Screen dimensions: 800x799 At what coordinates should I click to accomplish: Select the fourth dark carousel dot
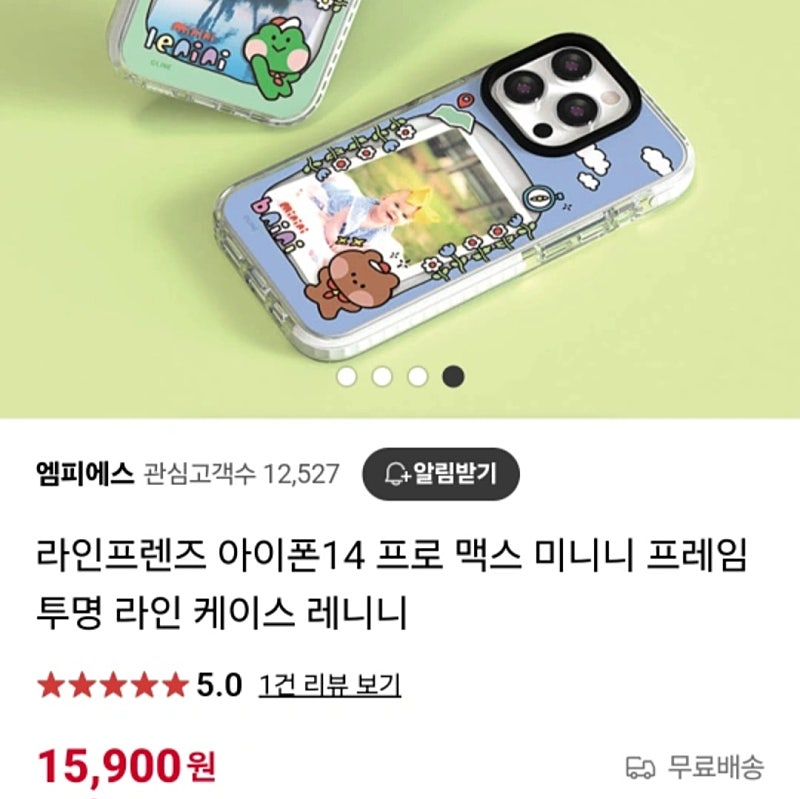[x=453, y=377]
